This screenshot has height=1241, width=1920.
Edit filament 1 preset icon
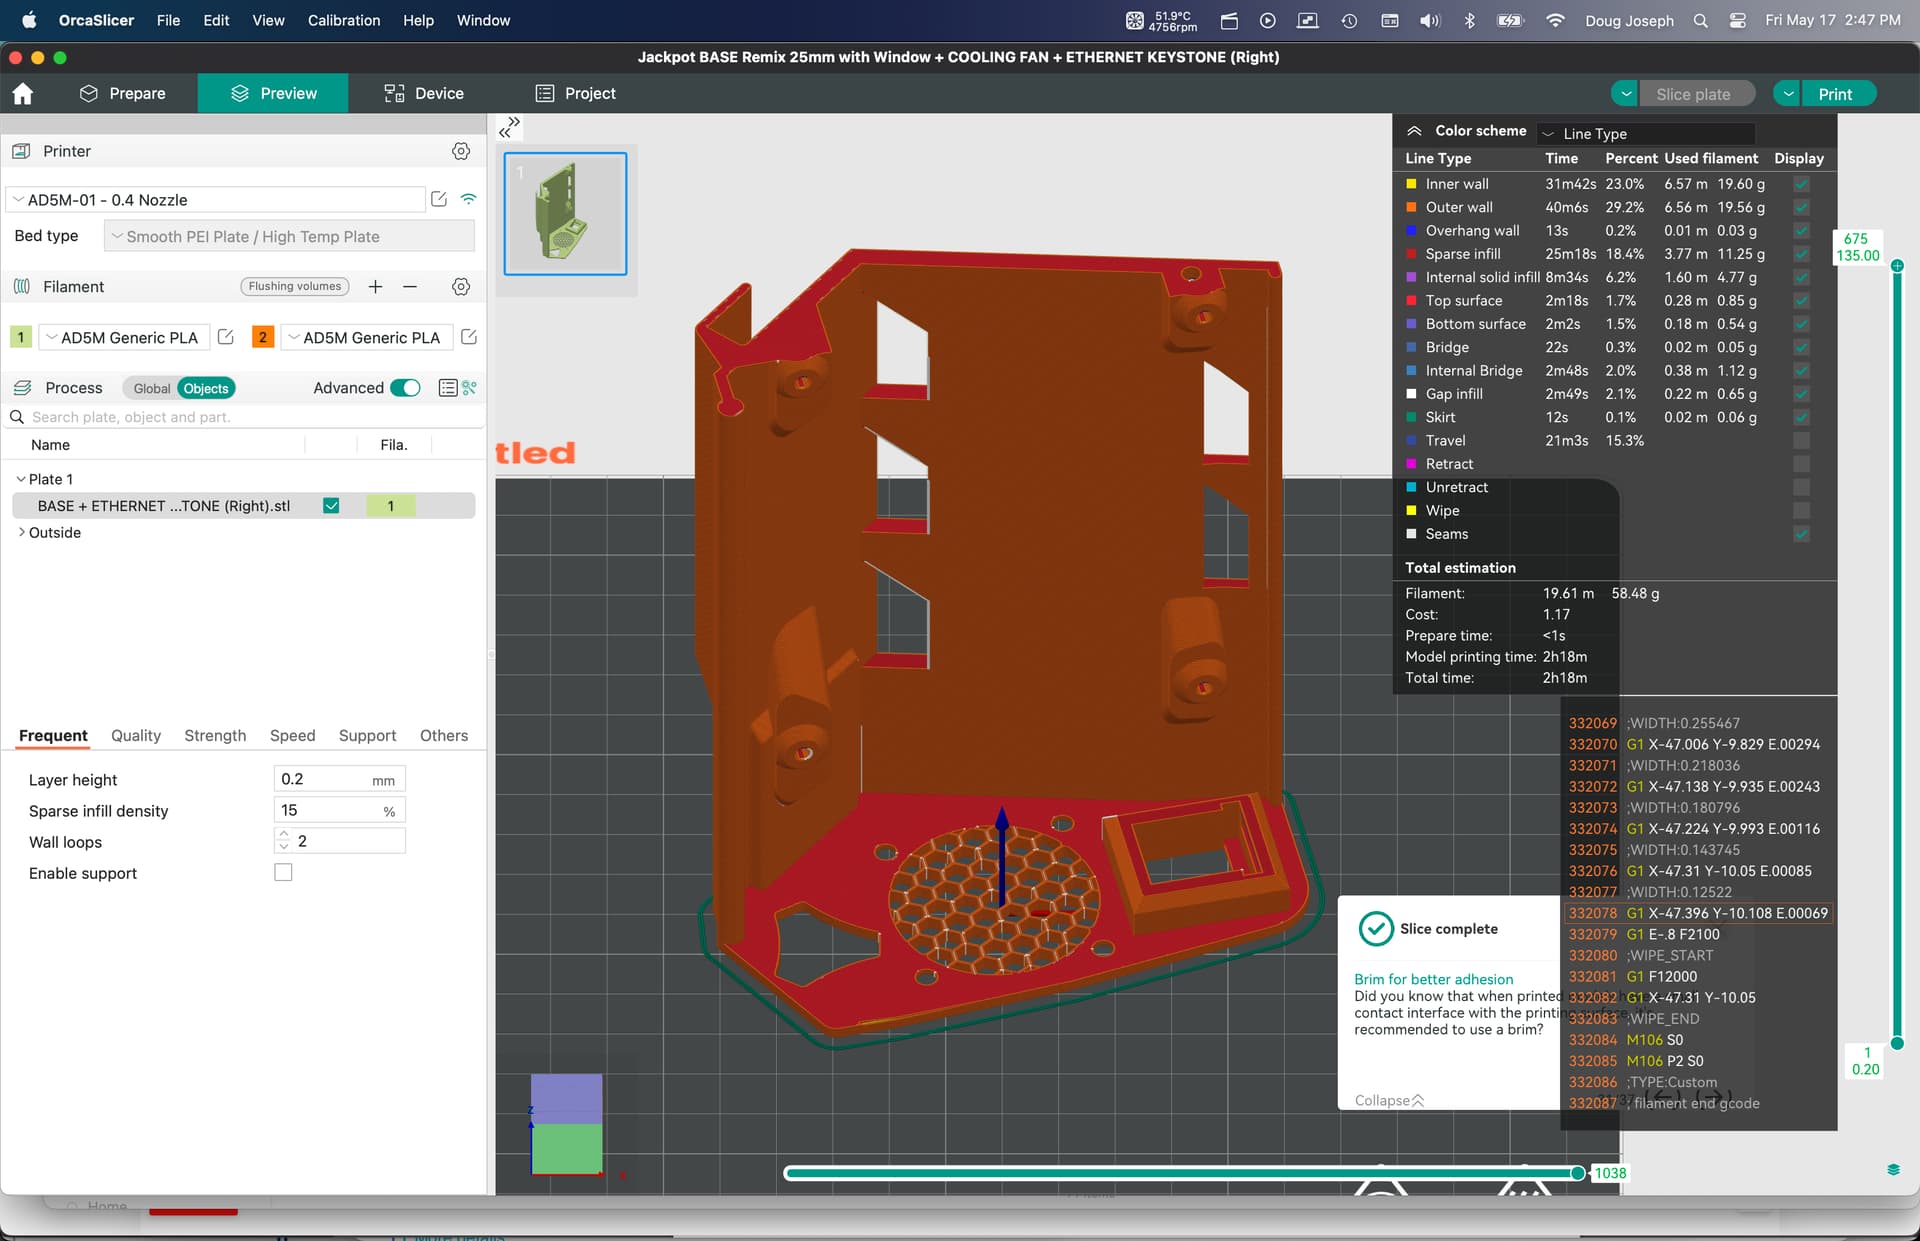[x=226, y=337]
